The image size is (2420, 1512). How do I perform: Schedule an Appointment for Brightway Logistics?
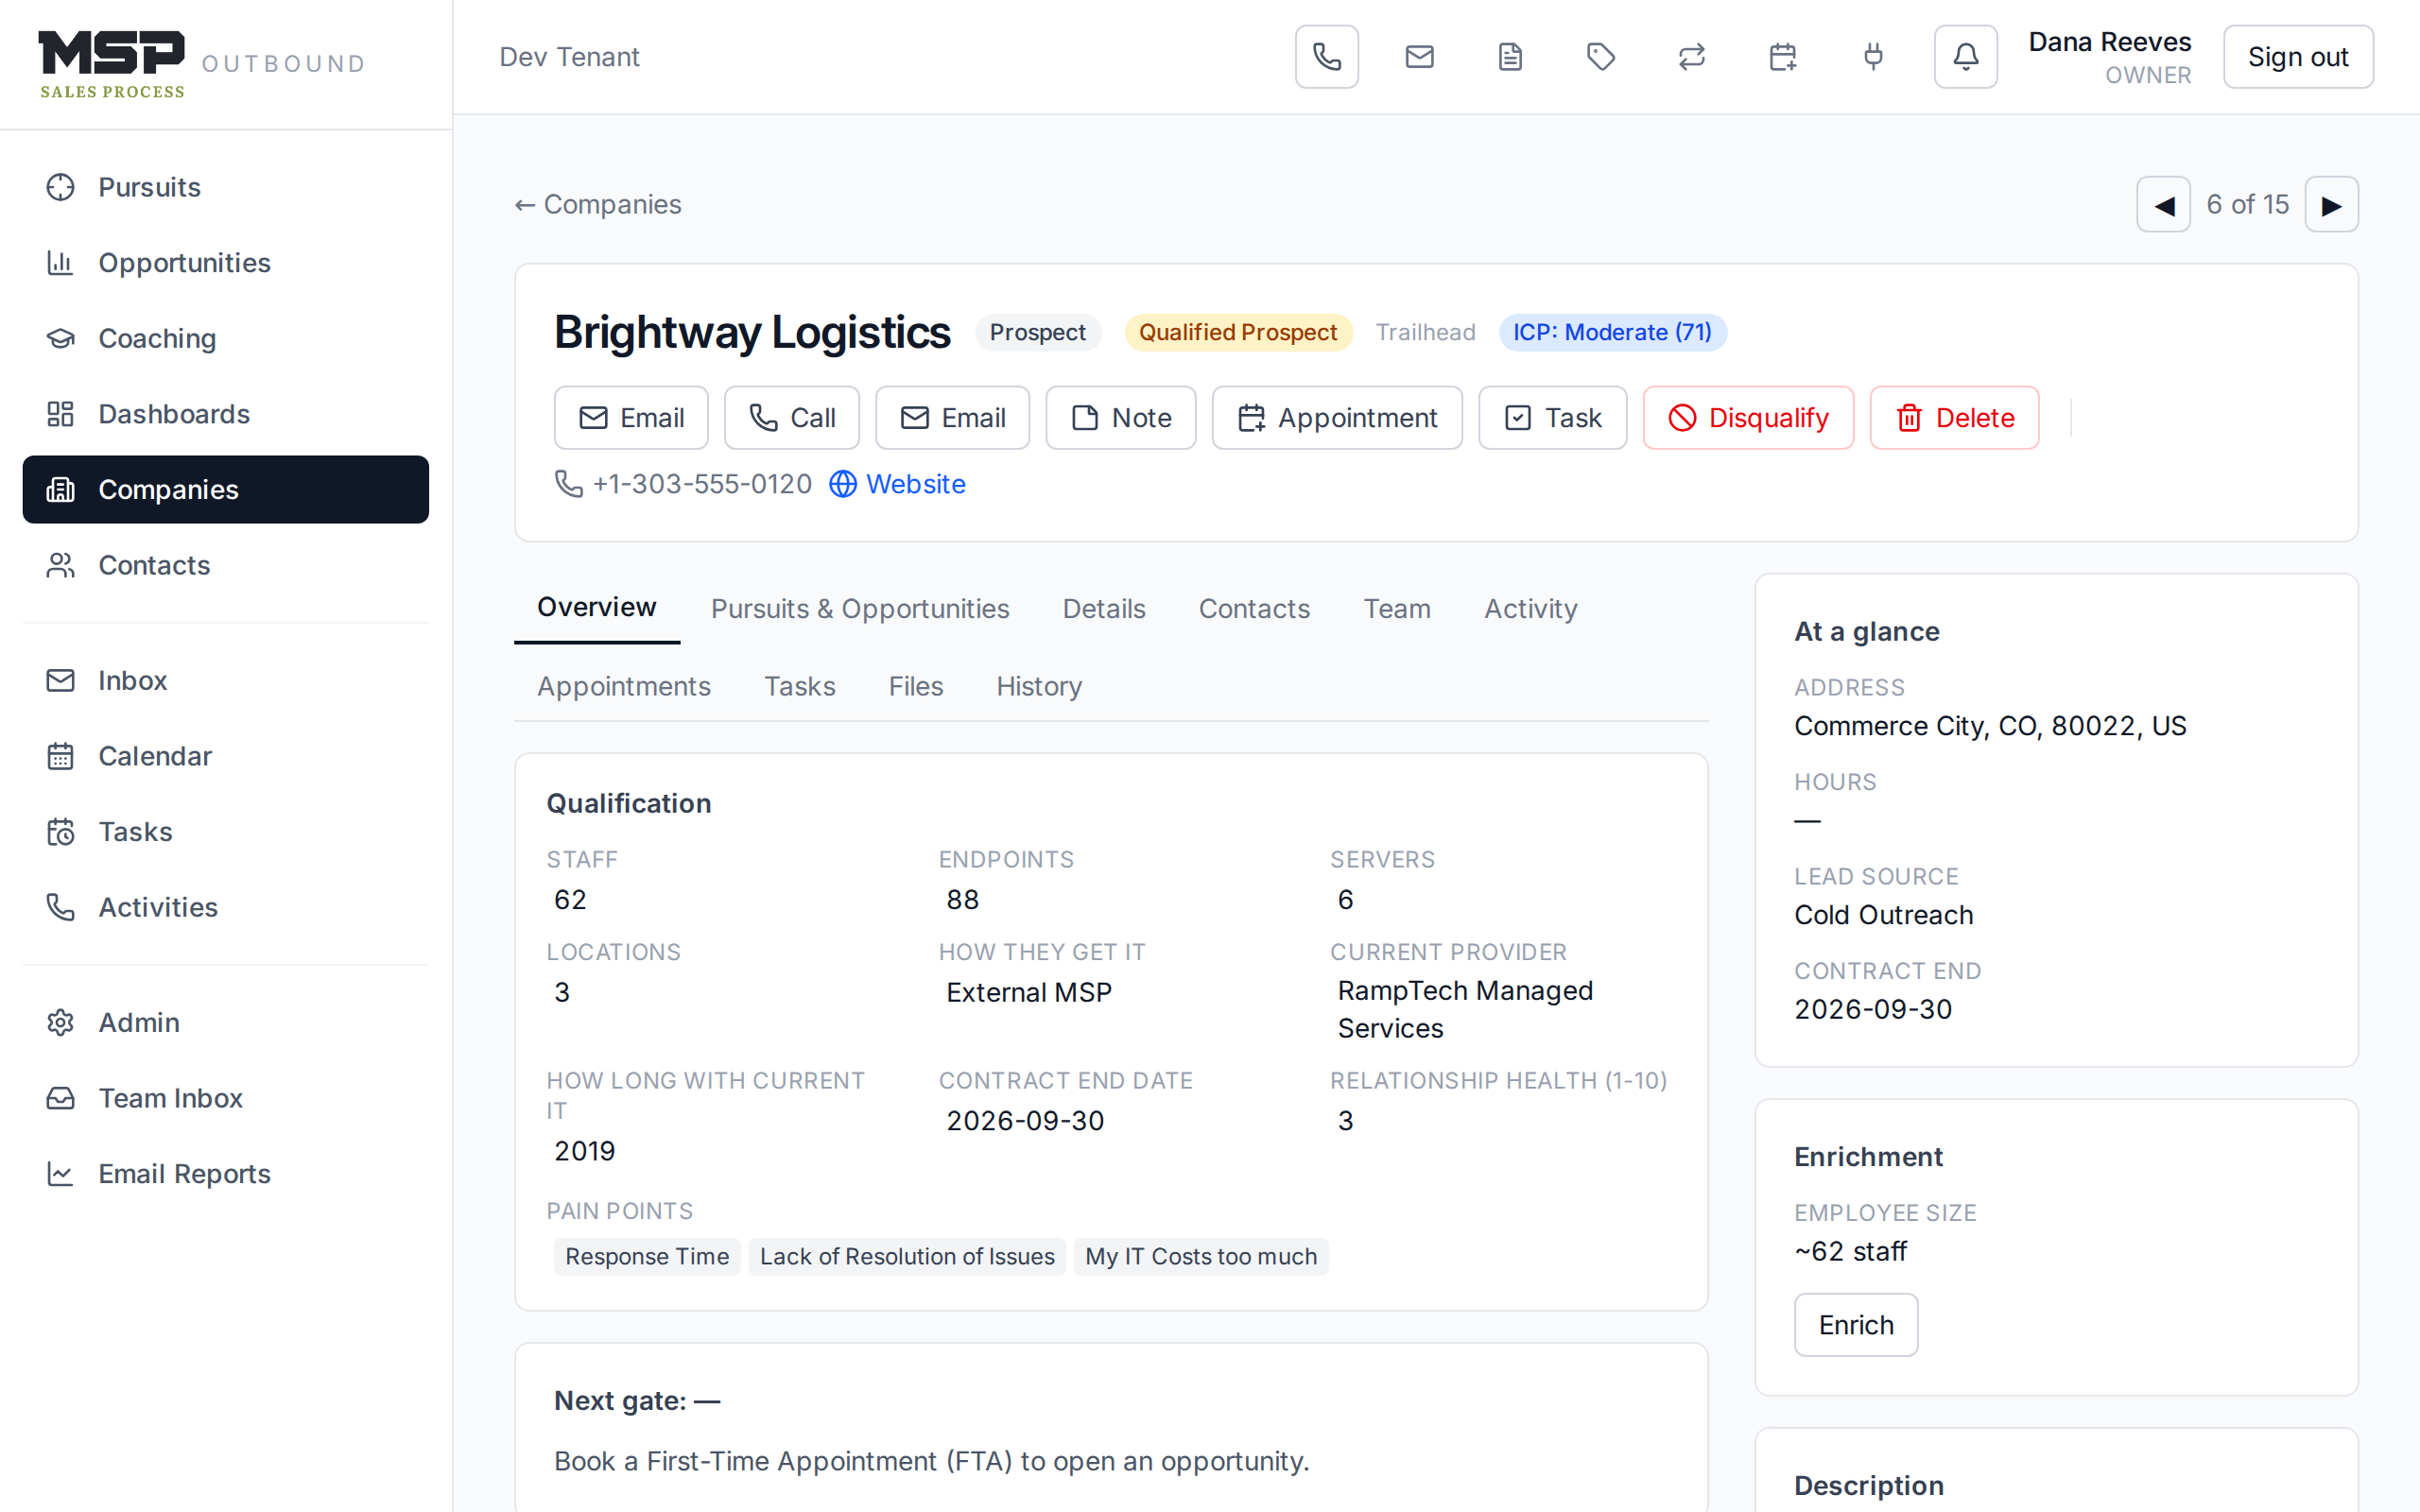click(x=1337, y=418)
